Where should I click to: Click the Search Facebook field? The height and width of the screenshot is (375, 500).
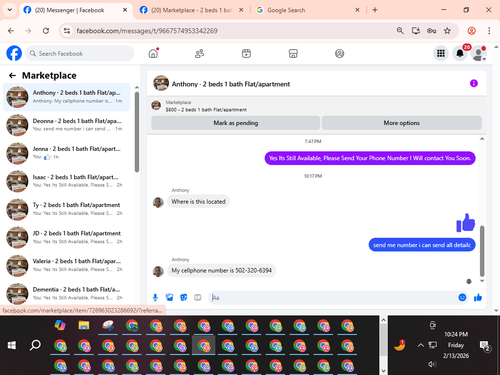[80, 53]
